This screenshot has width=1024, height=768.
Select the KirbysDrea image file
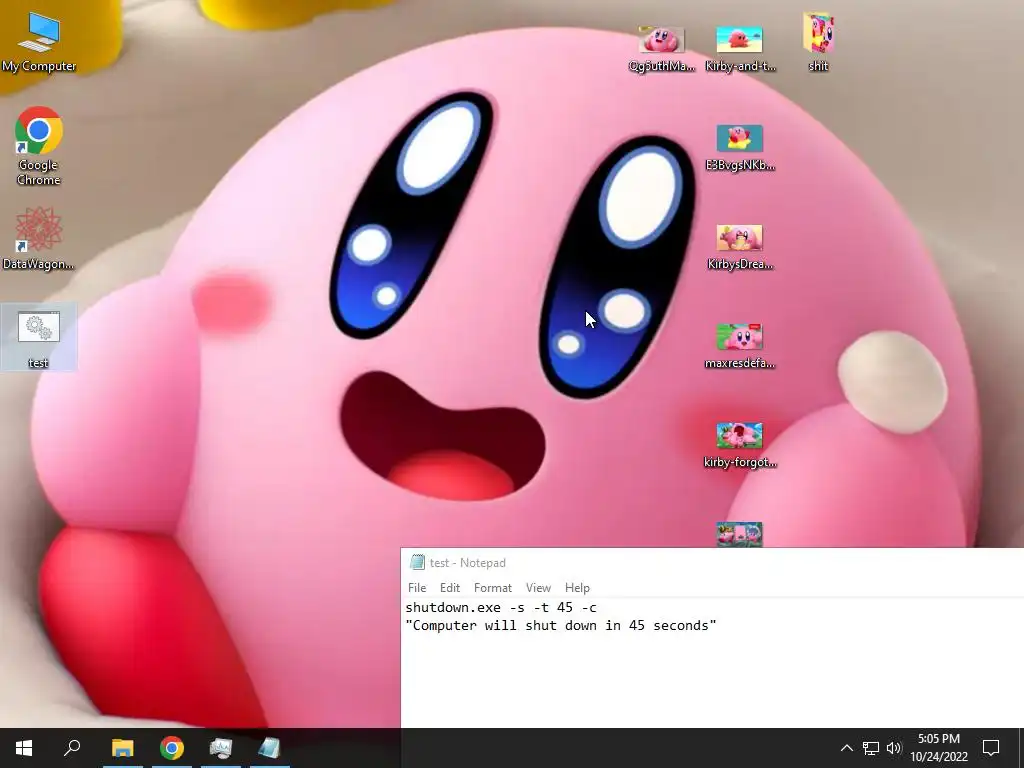(740, 248)
